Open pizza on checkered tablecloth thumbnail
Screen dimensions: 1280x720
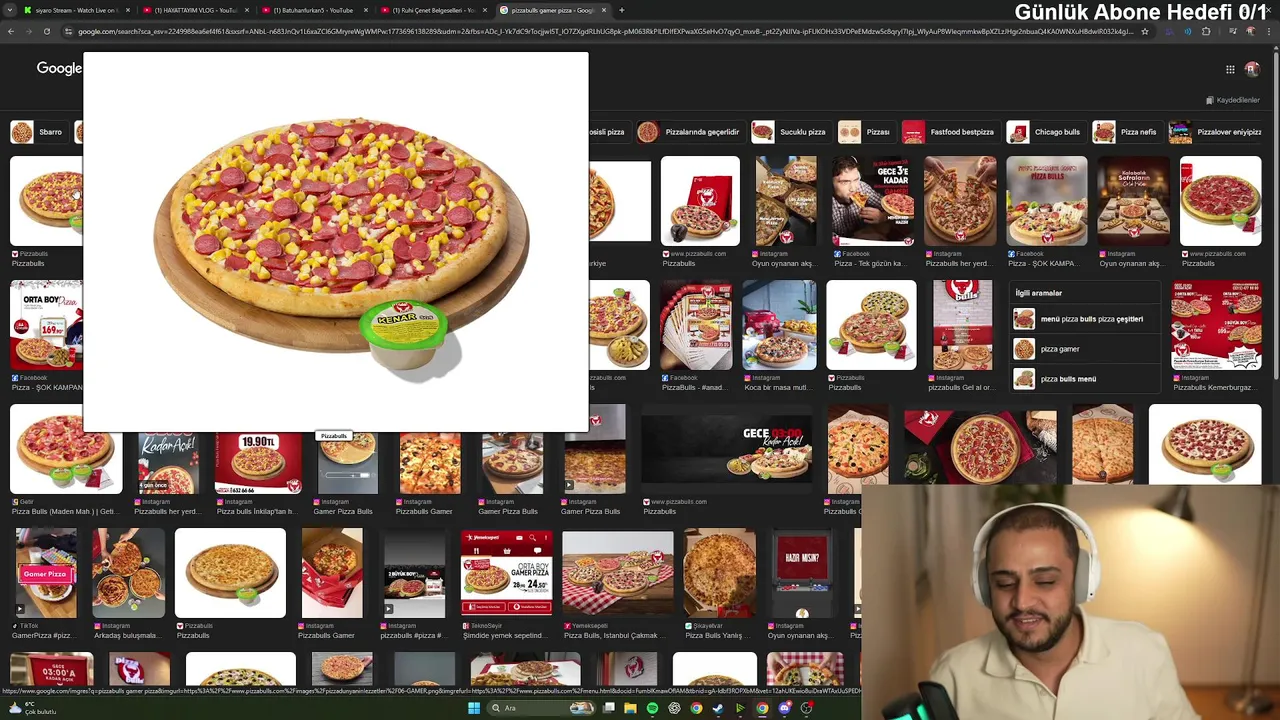coord(618,573)
